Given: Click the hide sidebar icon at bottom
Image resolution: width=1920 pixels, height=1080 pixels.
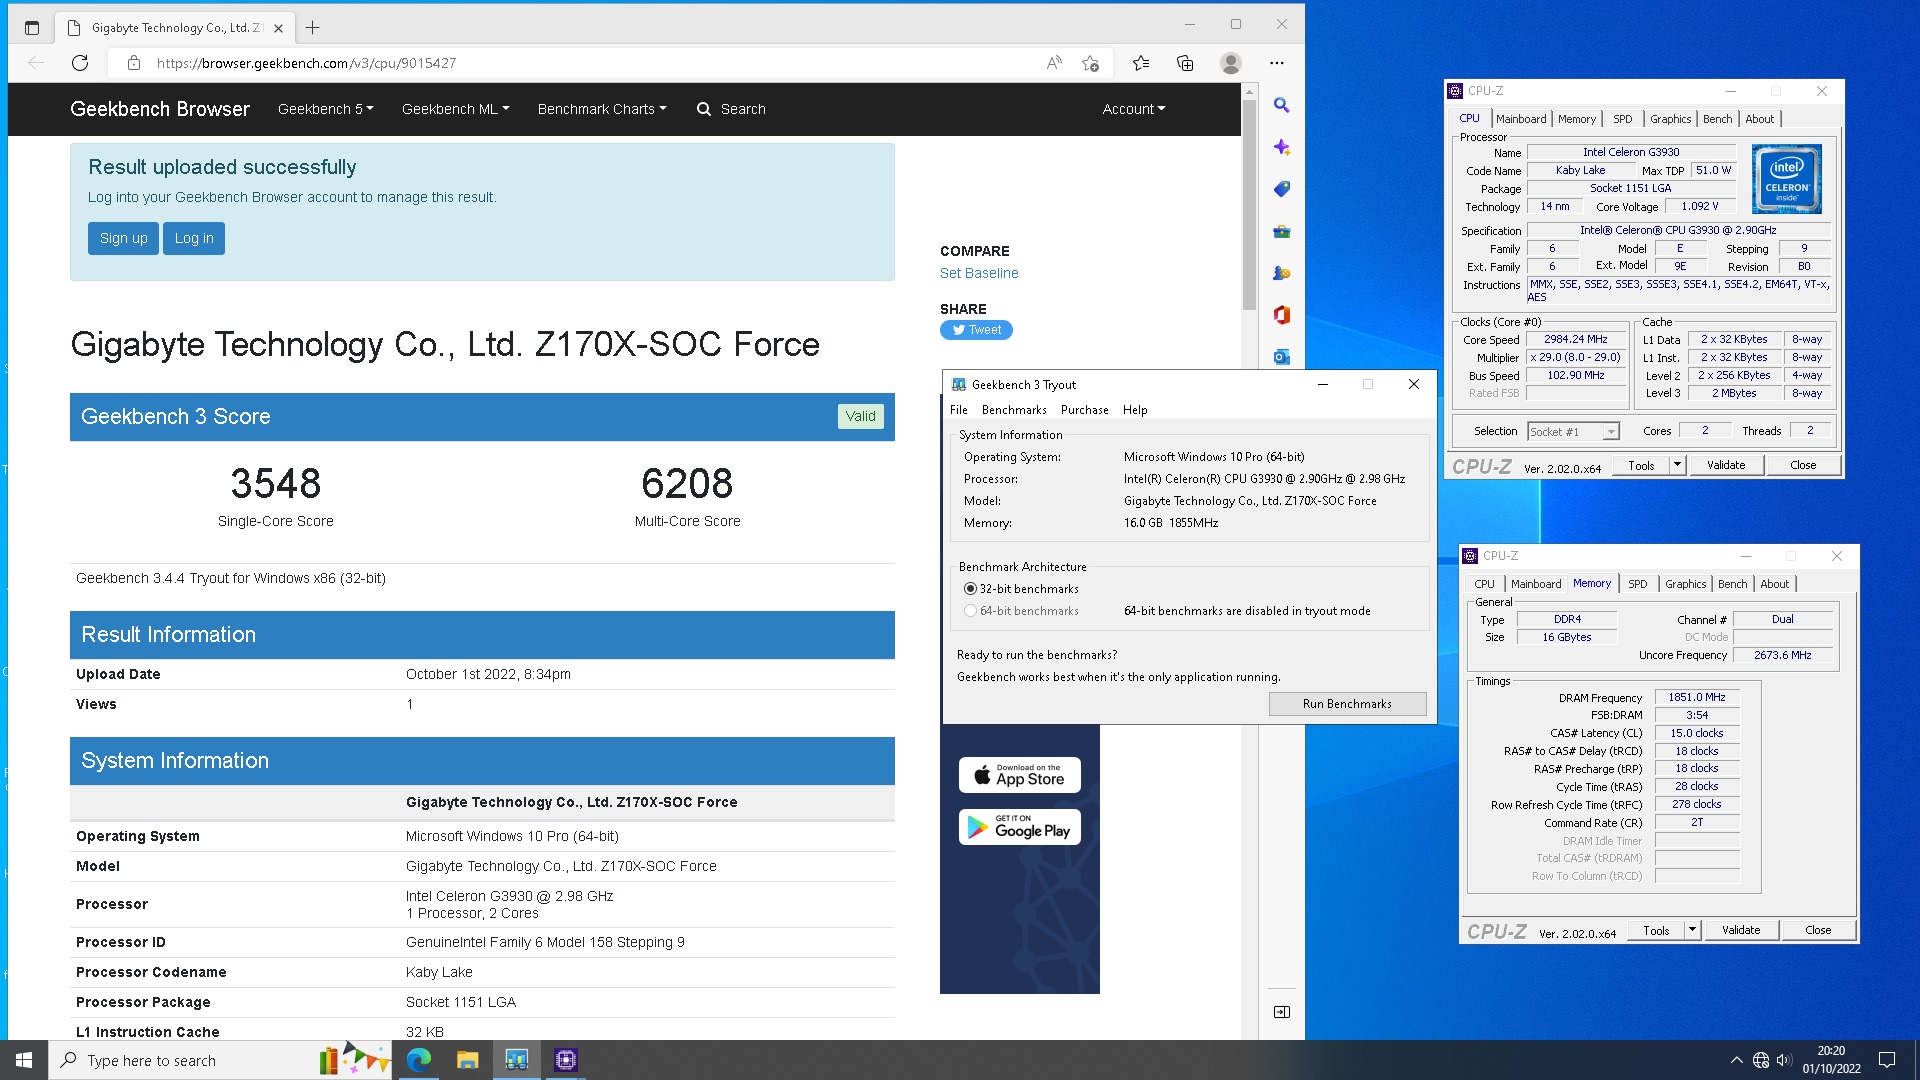Looking at the screenshot, I should click(x=1281, y=1012).
